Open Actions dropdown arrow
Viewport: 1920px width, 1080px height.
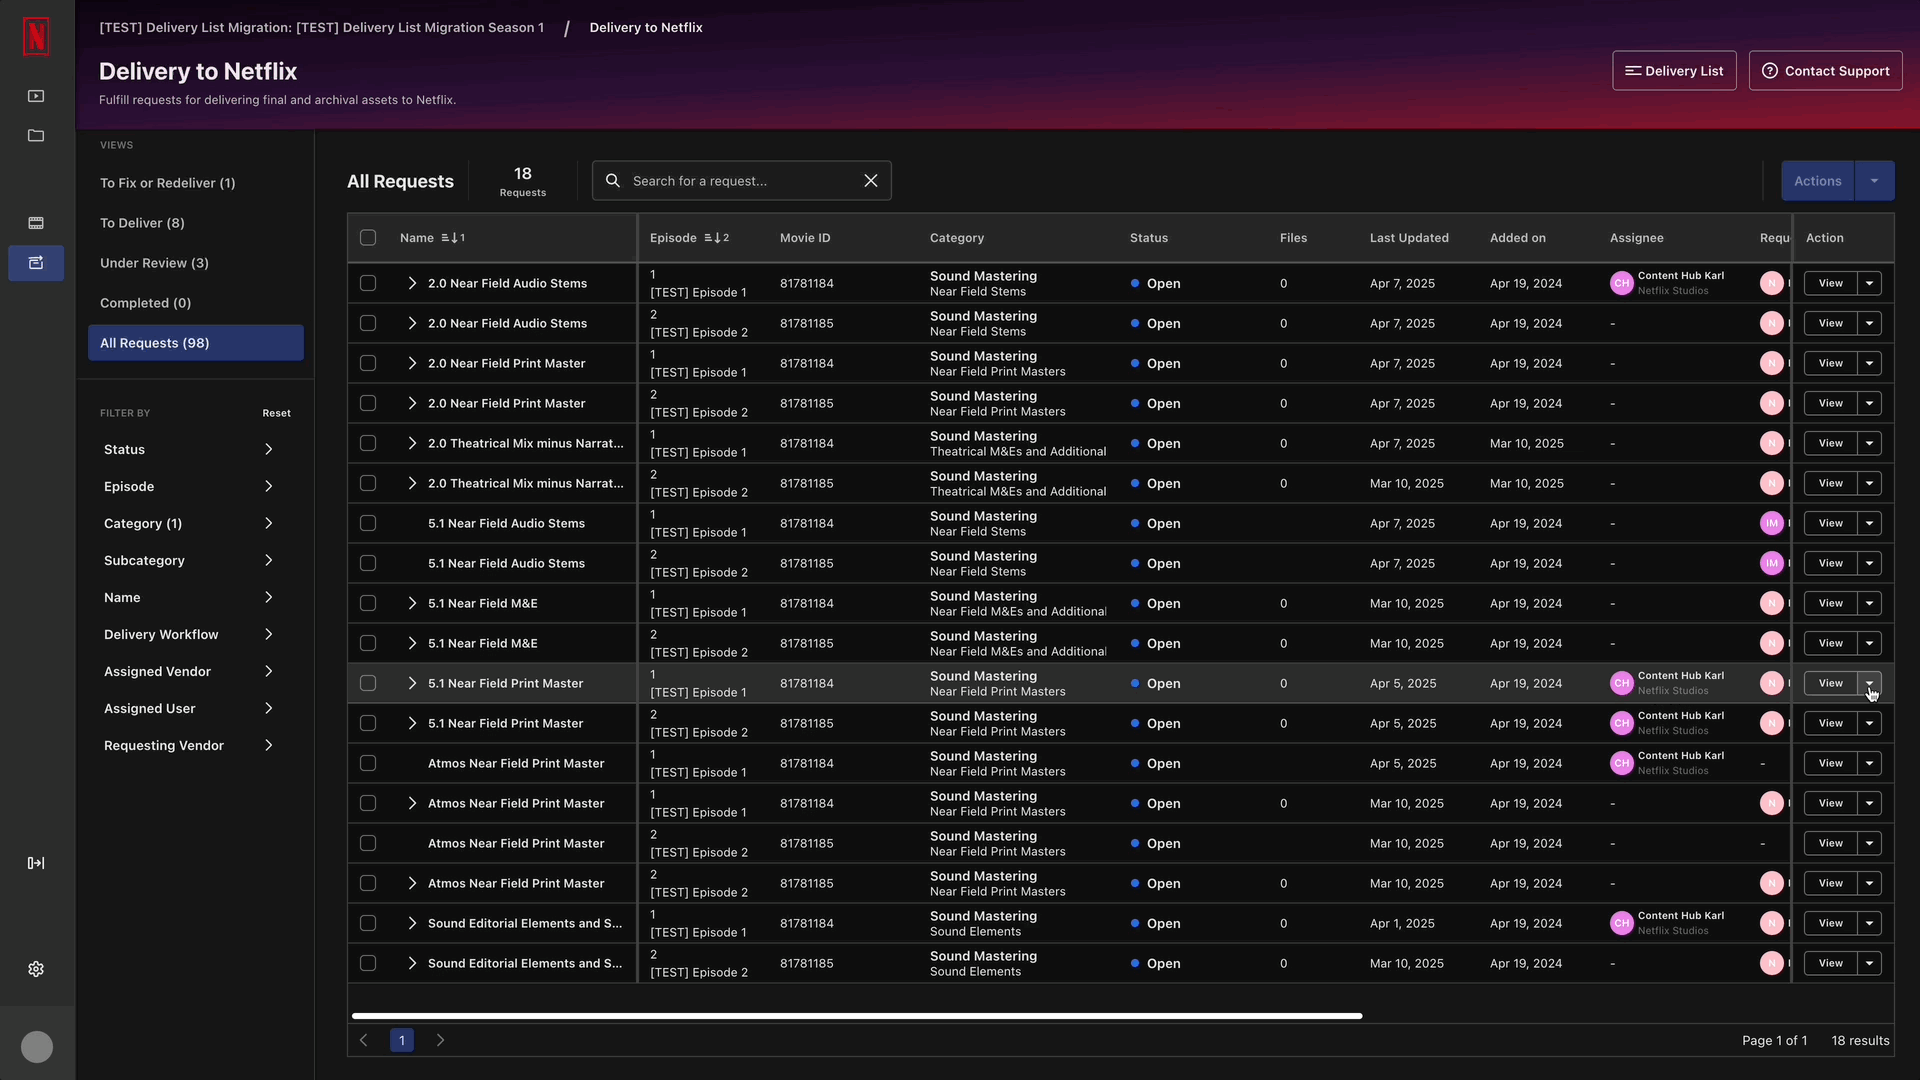[1874, 181]
